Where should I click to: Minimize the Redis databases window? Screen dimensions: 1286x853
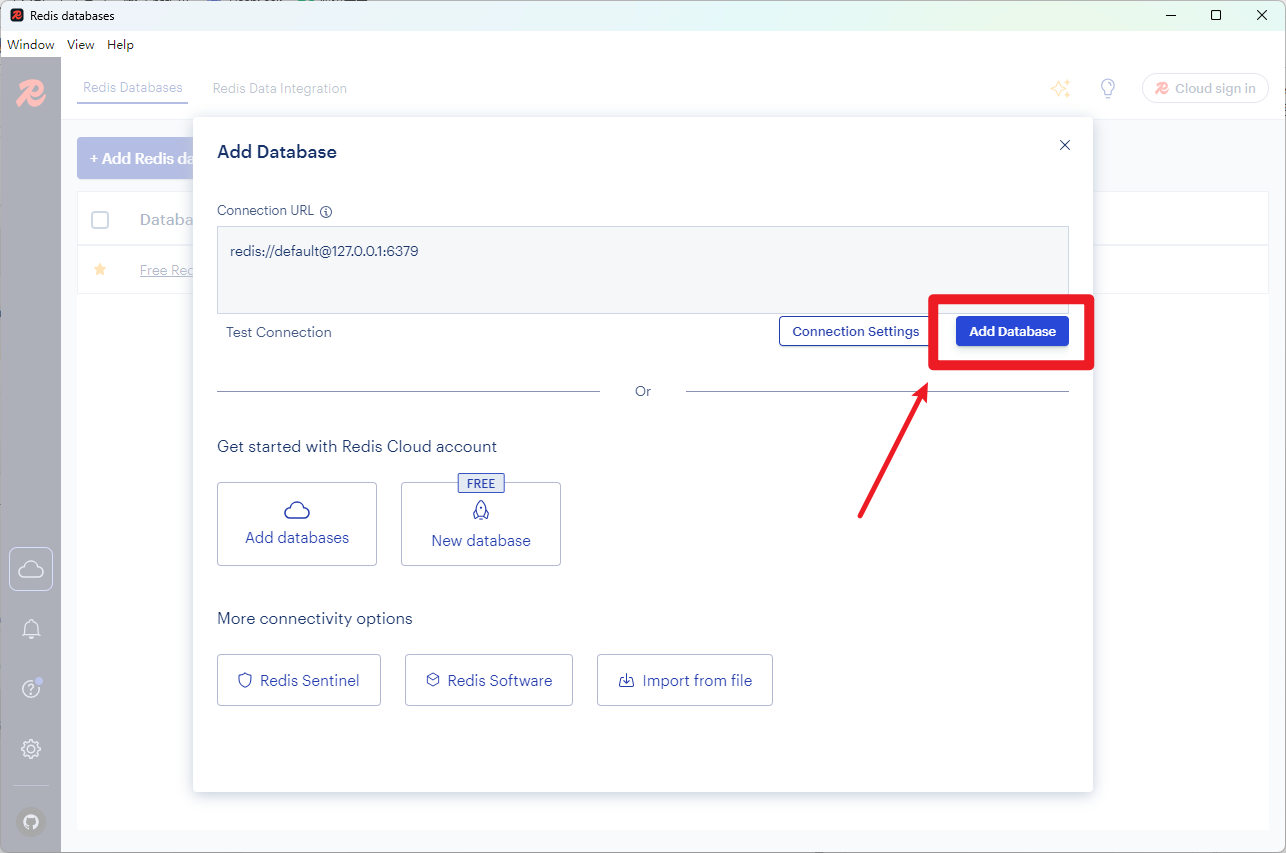(1171, 15)
